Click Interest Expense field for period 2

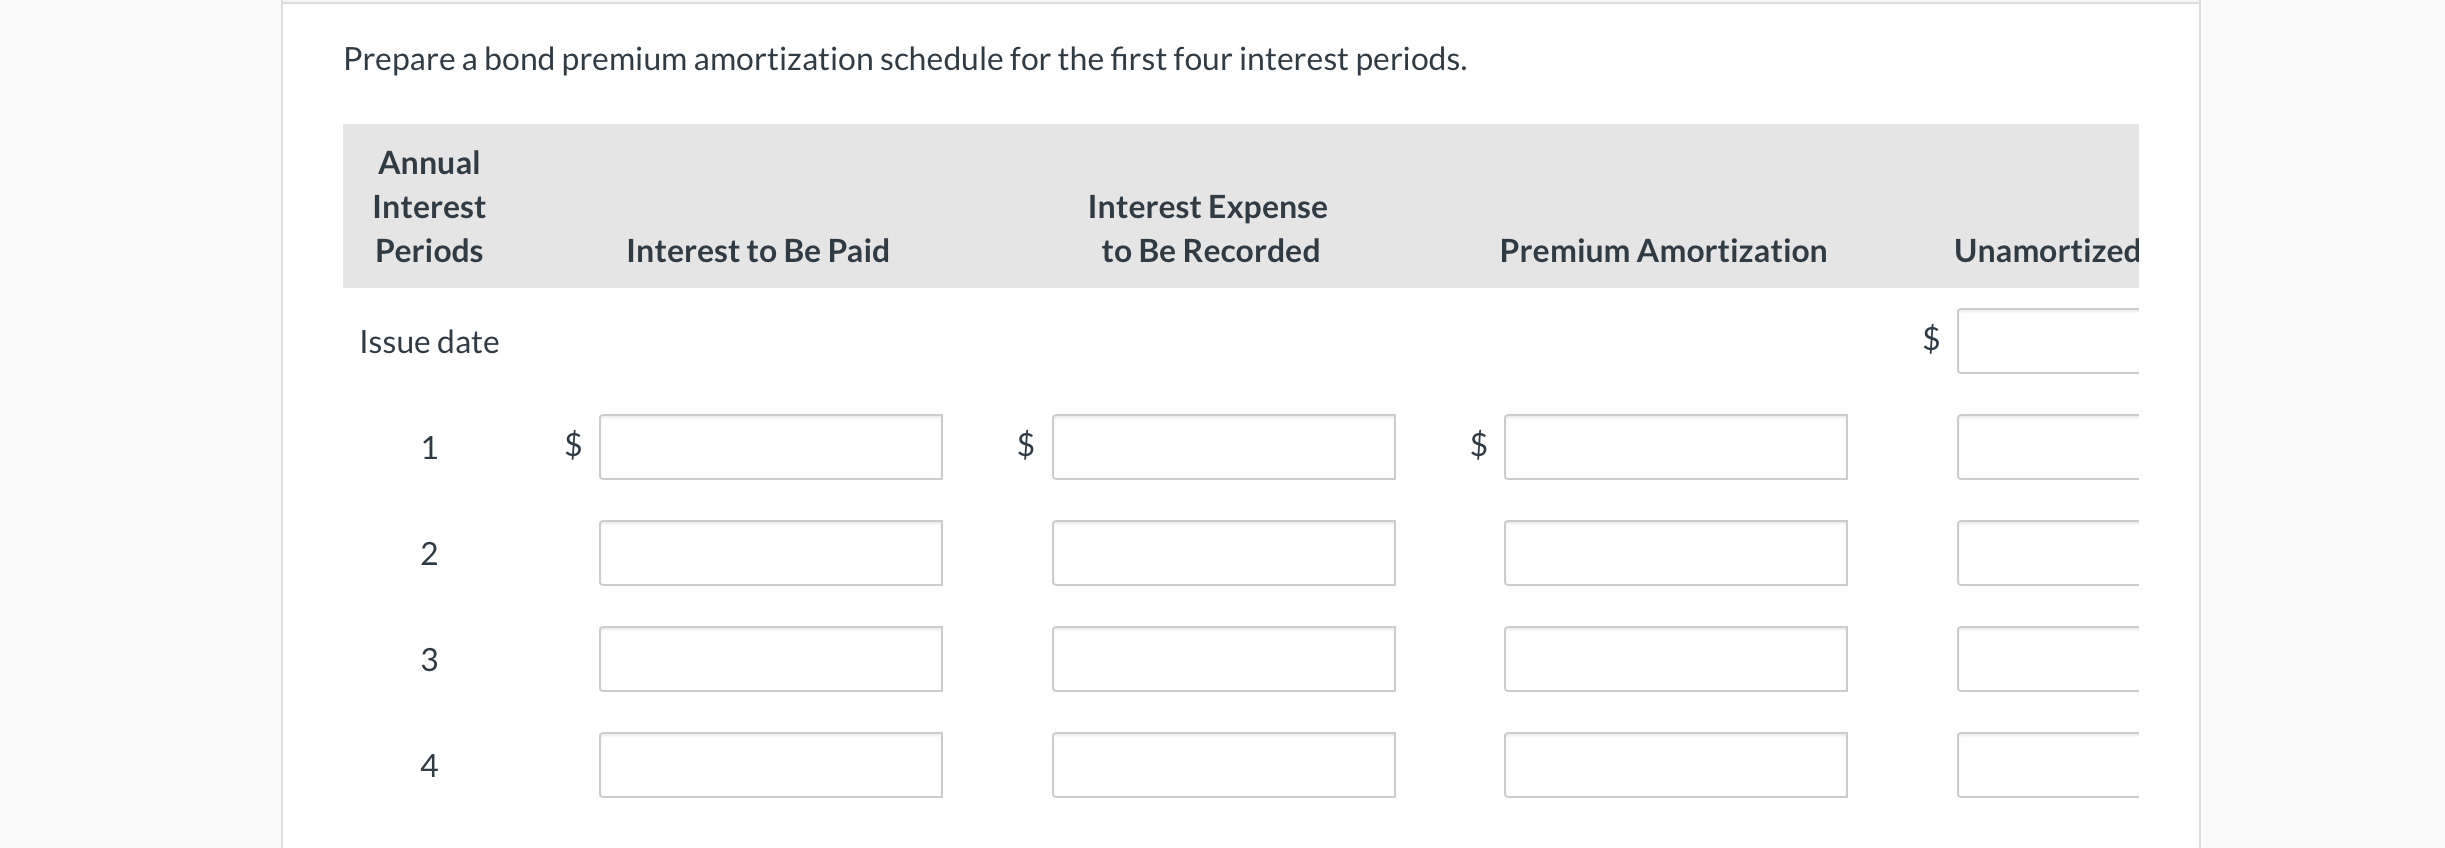[x=1224, y=553]
